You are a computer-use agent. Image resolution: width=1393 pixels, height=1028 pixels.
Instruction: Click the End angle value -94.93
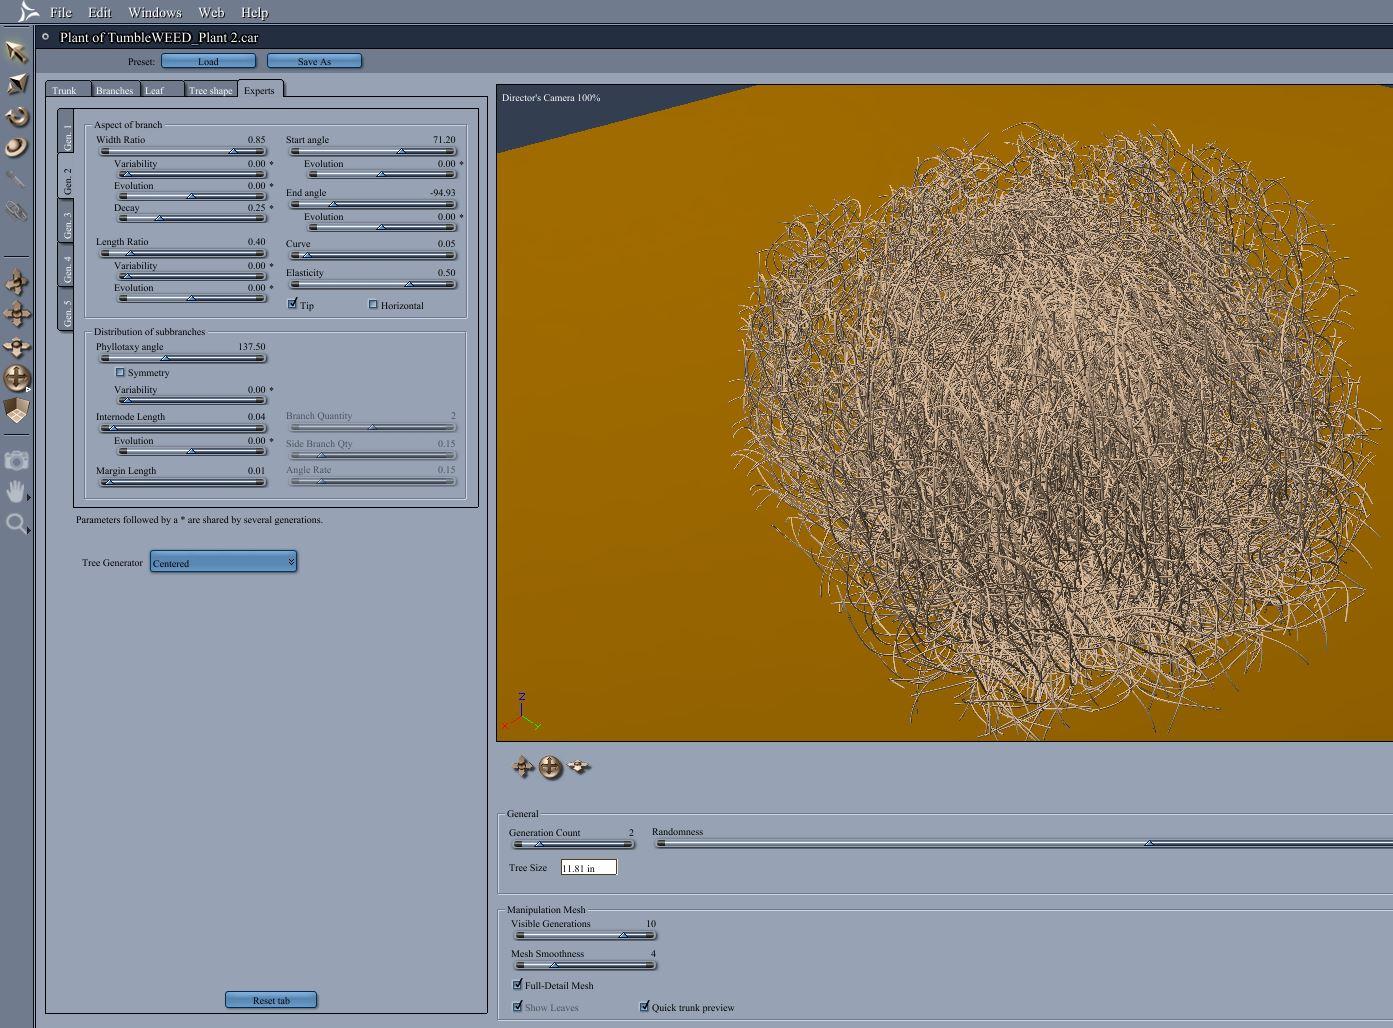(442, 193)
